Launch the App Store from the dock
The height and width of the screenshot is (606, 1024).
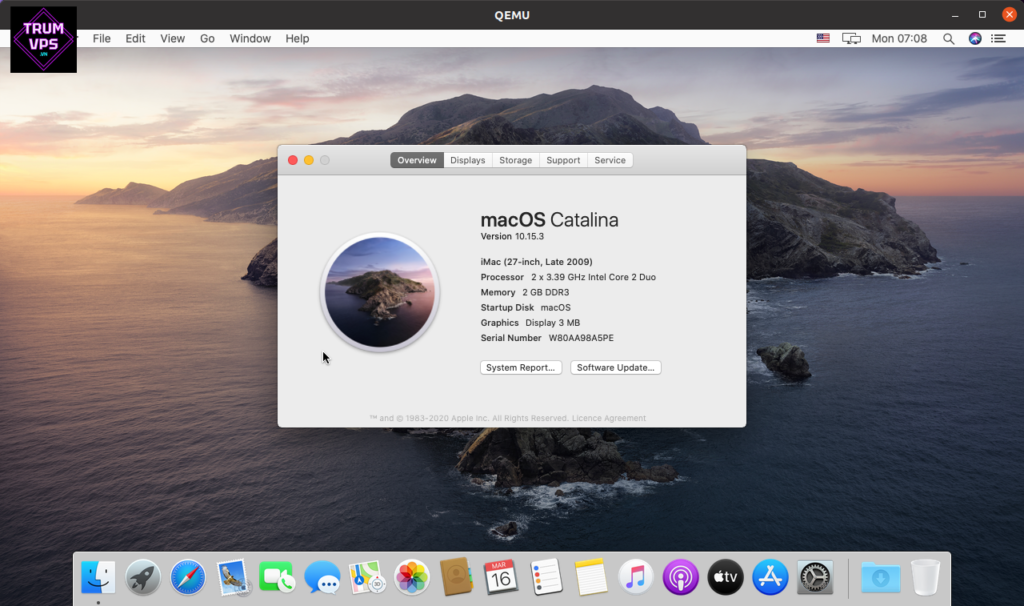point(771,577)
